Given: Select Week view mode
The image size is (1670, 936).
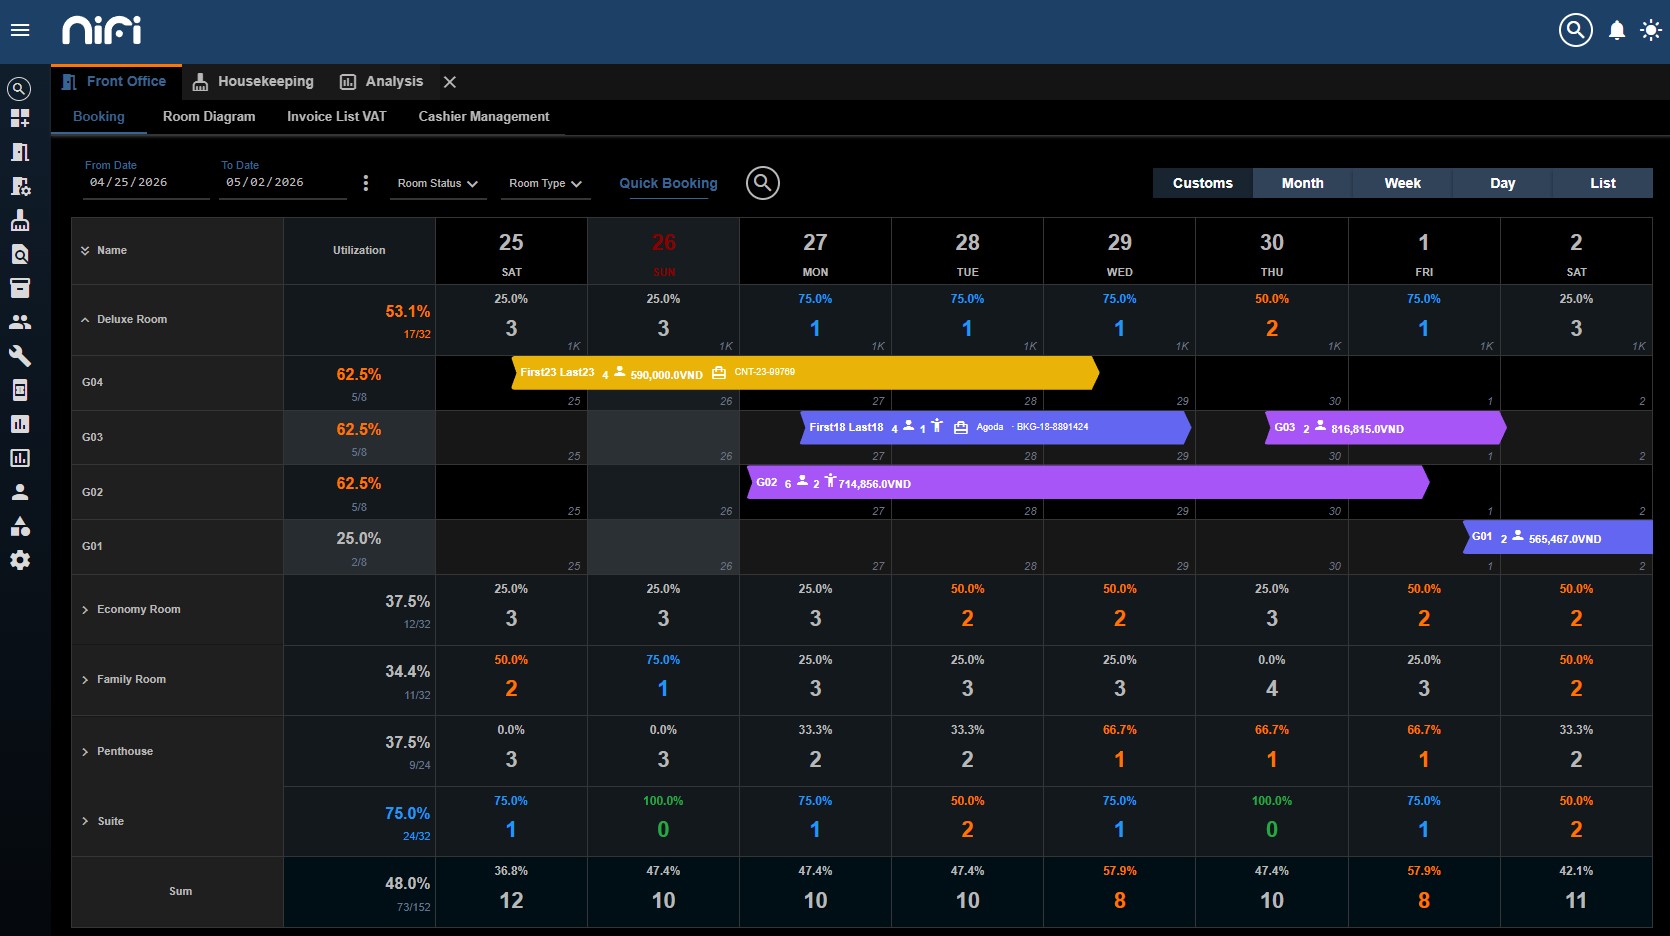Looking at the screenshot, I should click(1403, 183).
